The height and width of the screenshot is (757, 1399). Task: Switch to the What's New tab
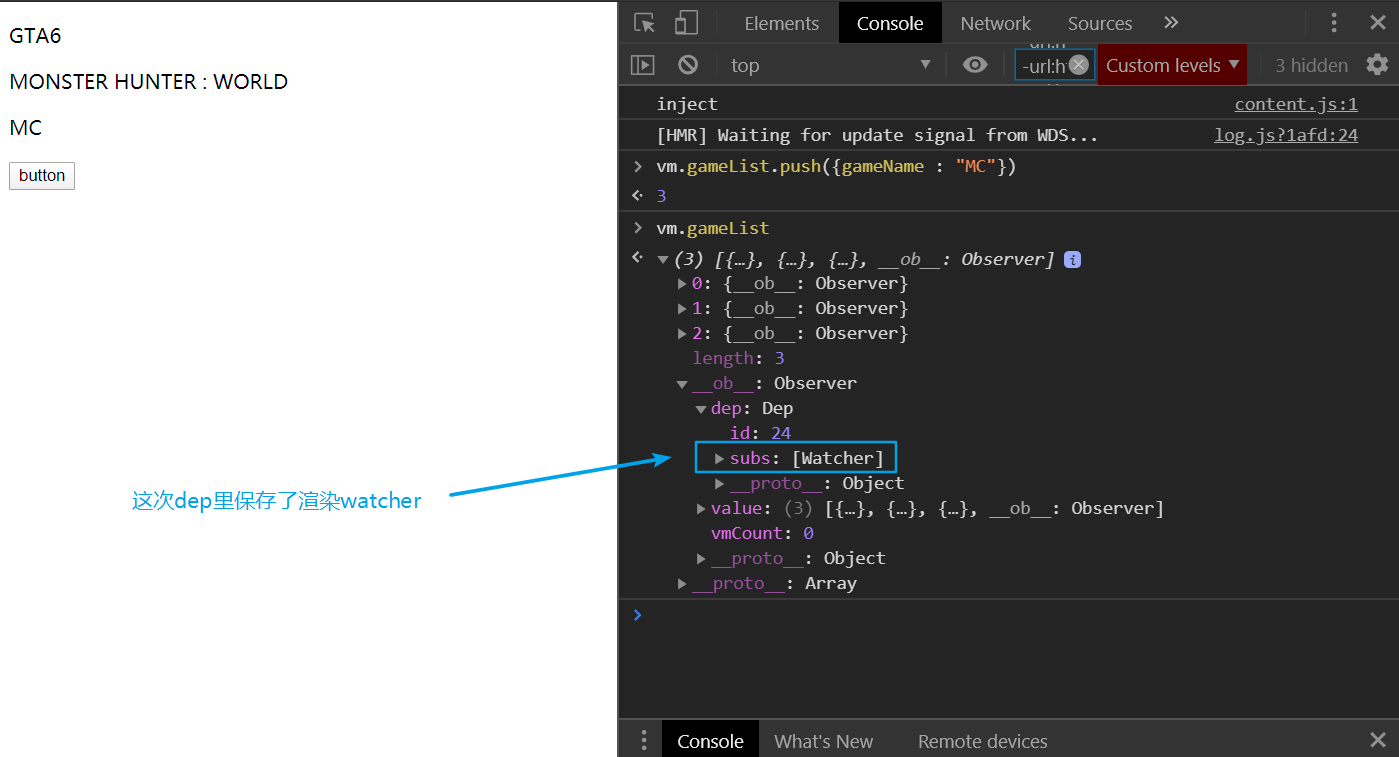[x=824, y=741]
